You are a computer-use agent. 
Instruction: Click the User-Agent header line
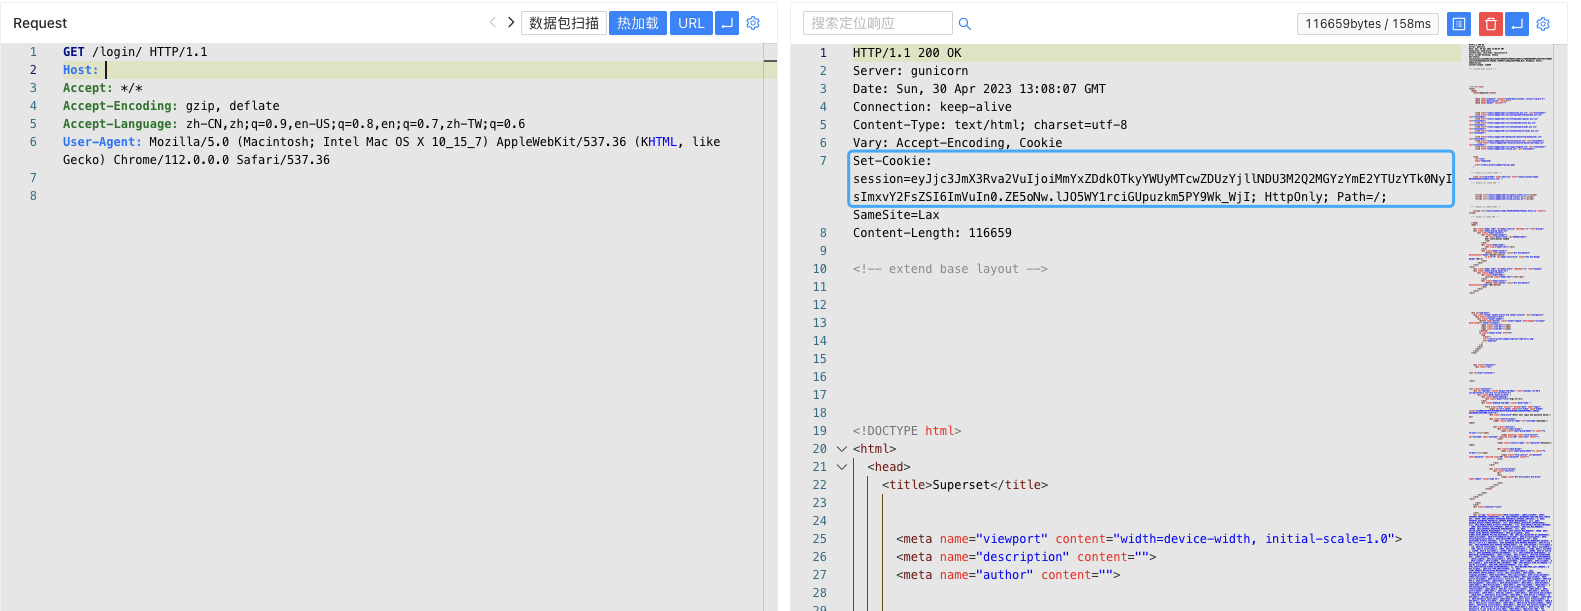(391, 151)
